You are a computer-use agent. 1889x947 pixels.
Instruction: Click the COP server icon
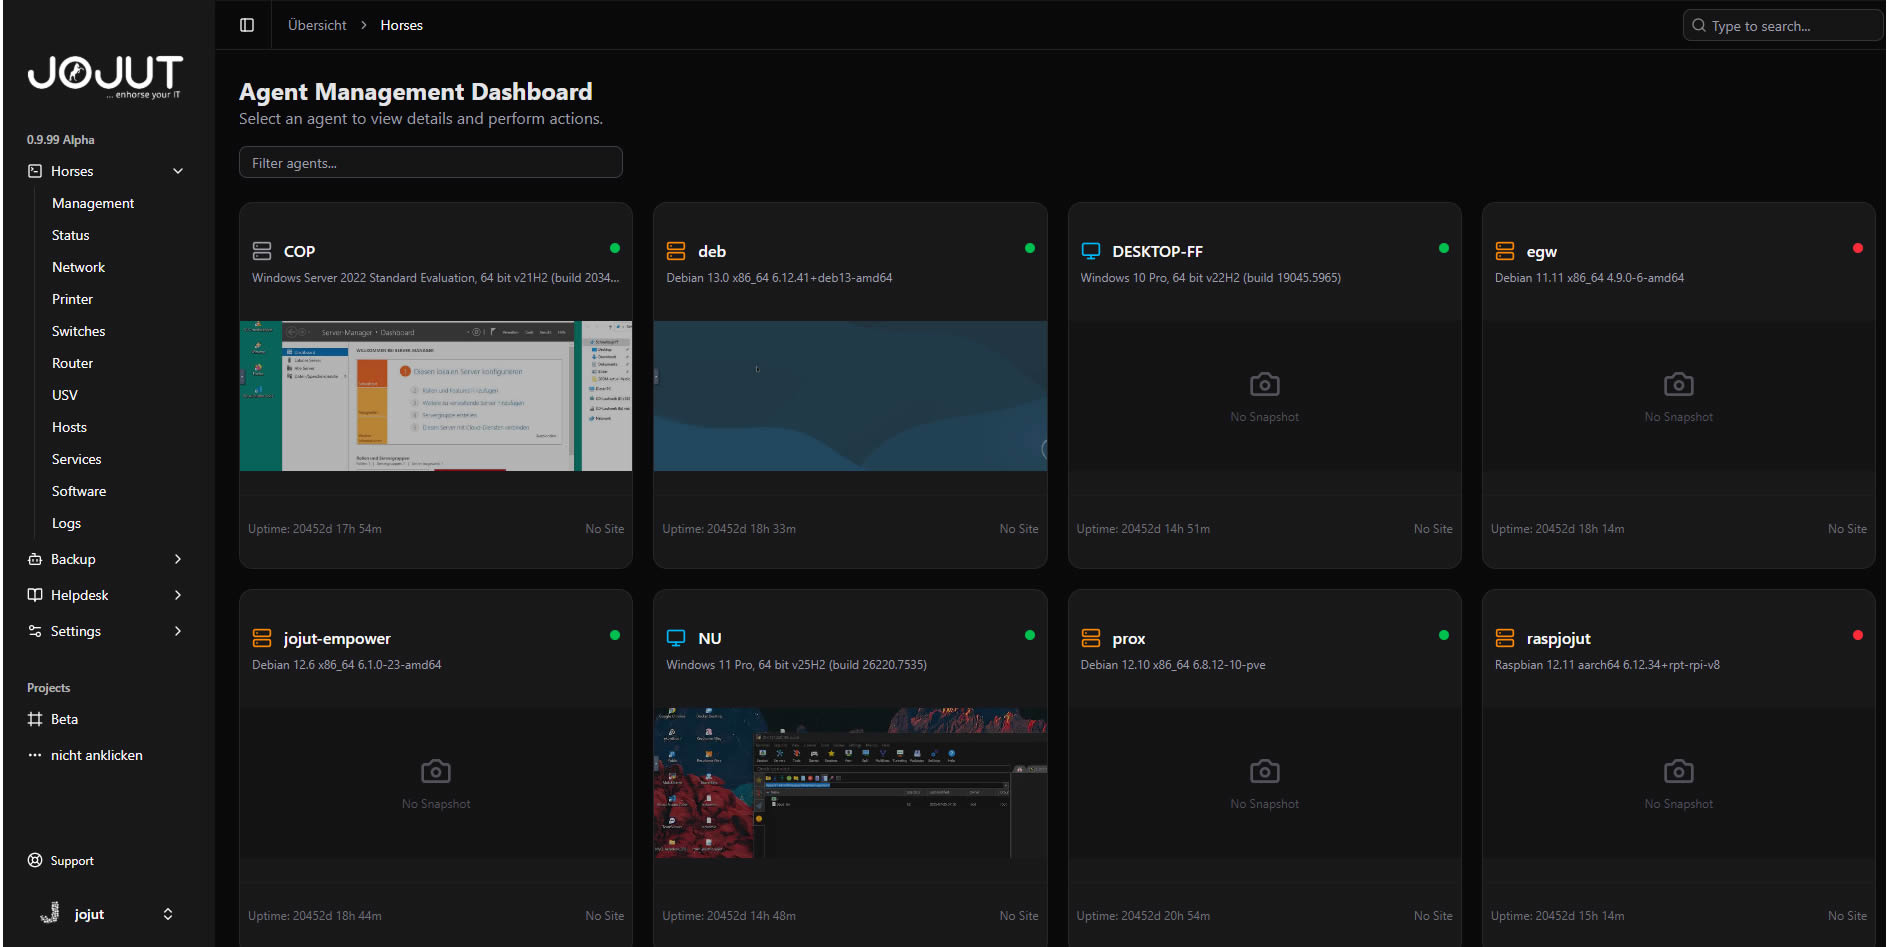[262, 251]
